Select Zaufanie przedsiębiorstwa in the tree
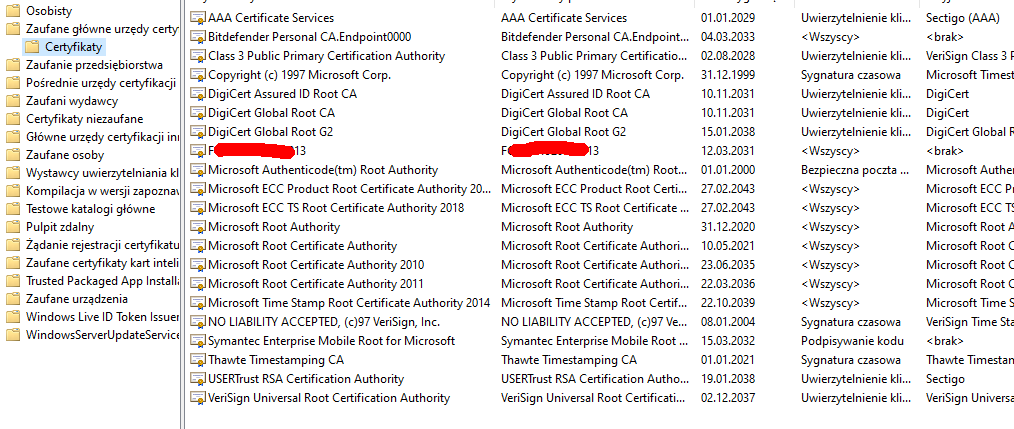1014x429 pixels. pos(94,65)
